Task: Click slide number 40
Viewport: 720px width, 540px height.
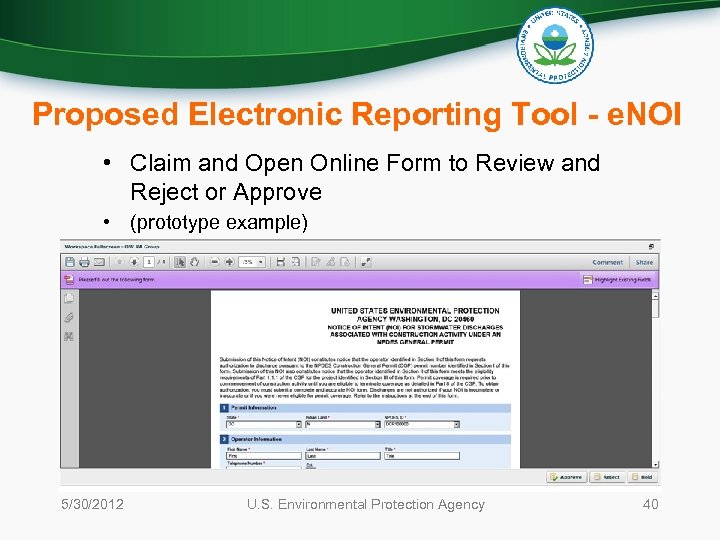Action: pos(650,504)
